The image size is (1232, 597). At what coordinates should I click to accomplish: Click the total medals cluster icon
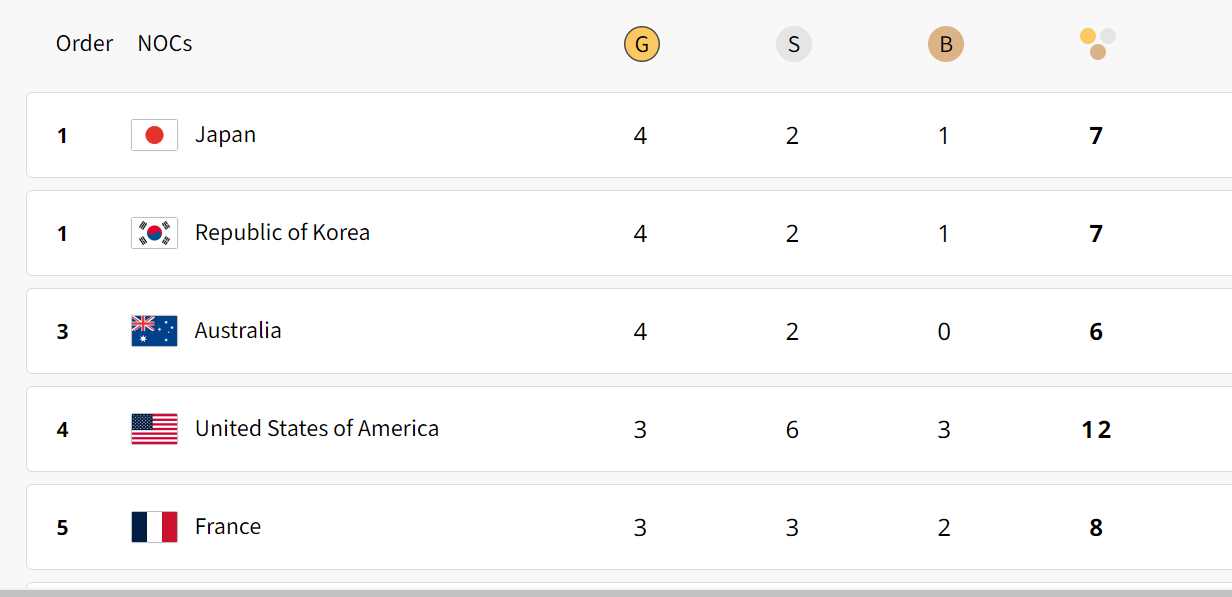pyautogui.click(x=1097, y=44)
